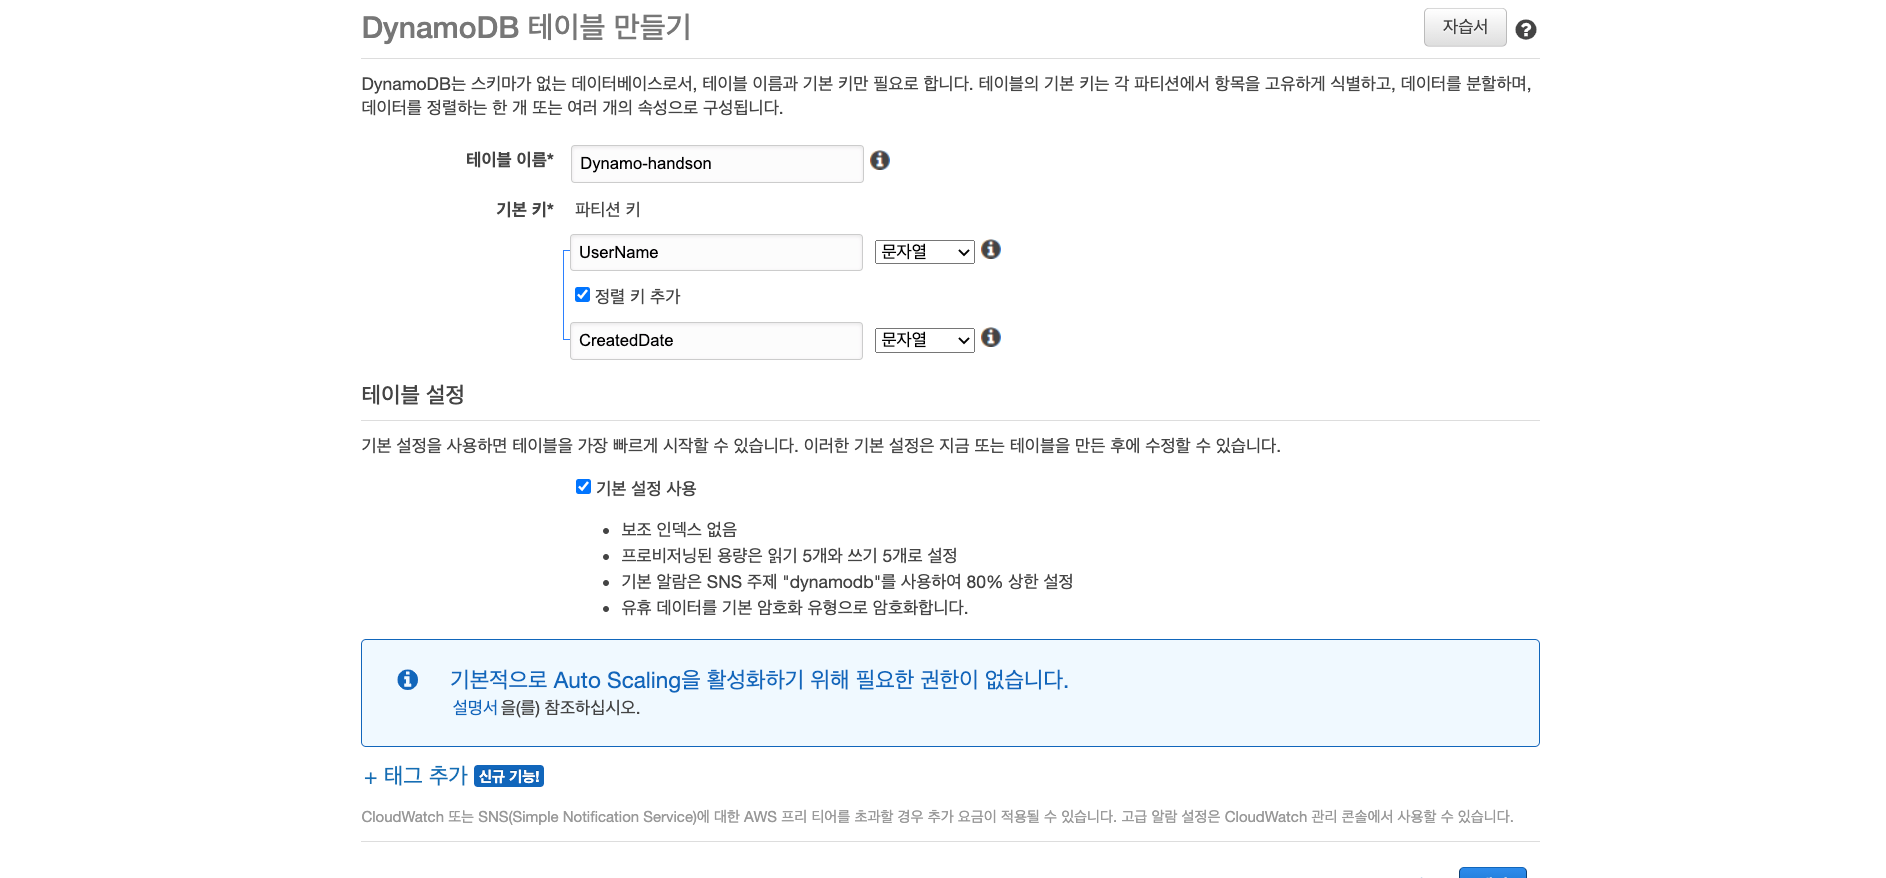Disable the 기본 설정 사용 option

tap(583, 486)
